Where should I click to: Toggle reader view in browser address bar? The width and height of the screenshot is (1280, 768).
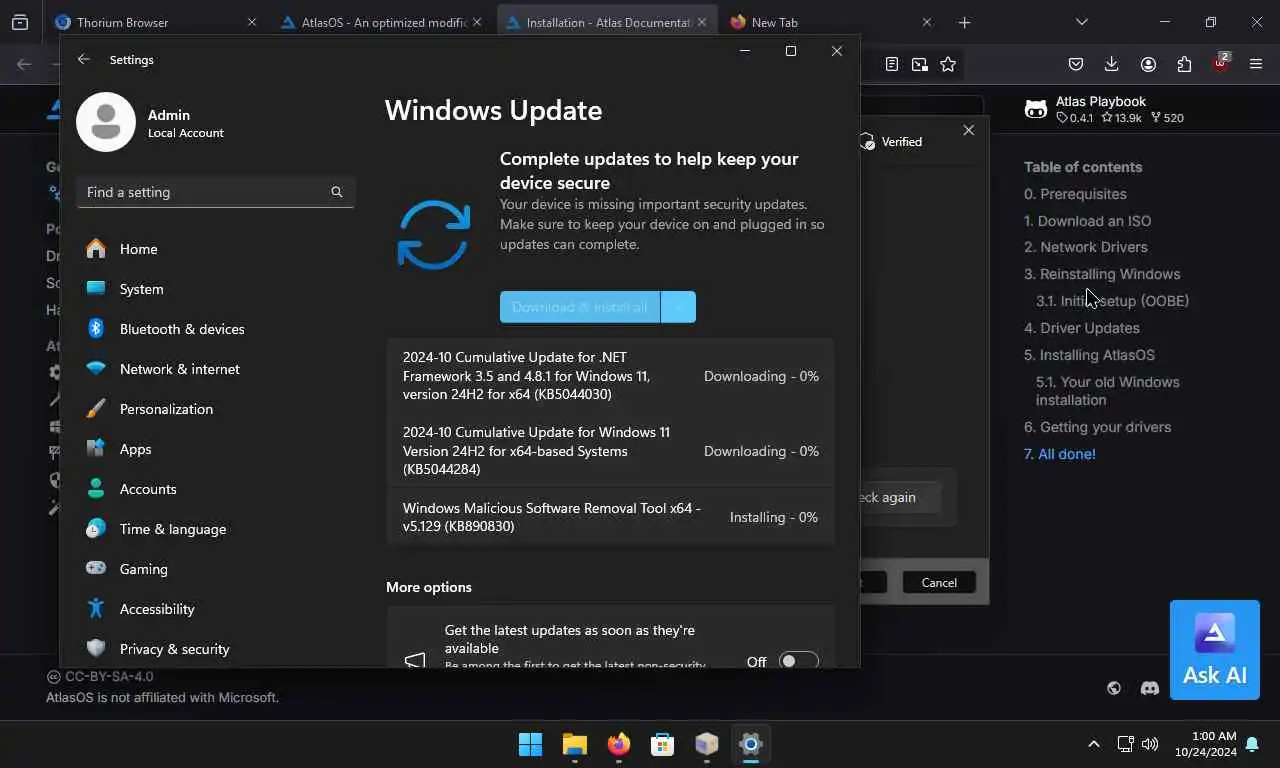click(891, 64)
